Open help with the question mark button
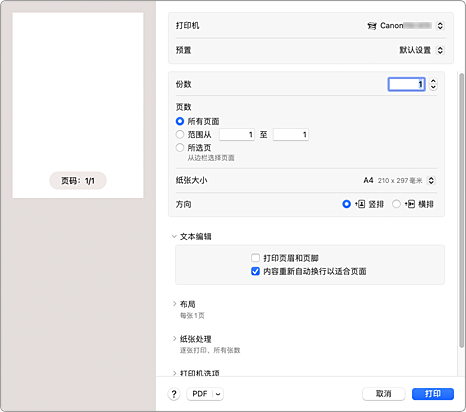Screen dimensions: 466x412 [174, 394]
